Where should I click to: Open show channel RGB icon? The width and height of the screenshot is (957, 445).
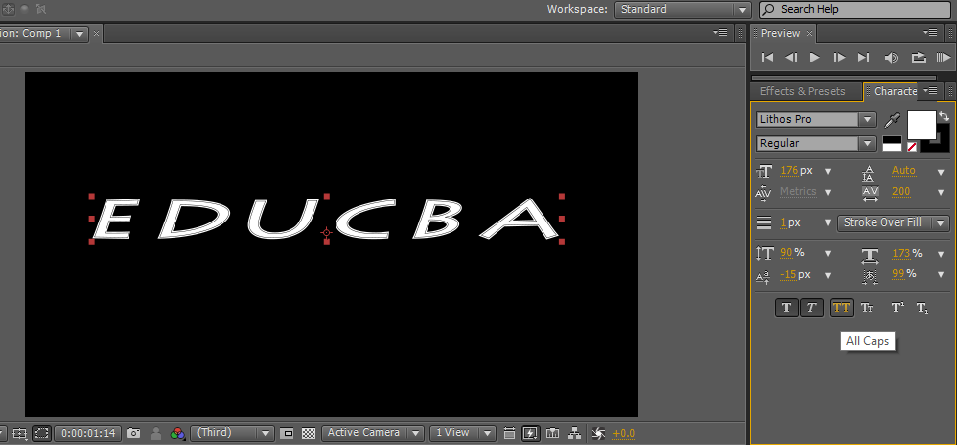coord(178,433)
